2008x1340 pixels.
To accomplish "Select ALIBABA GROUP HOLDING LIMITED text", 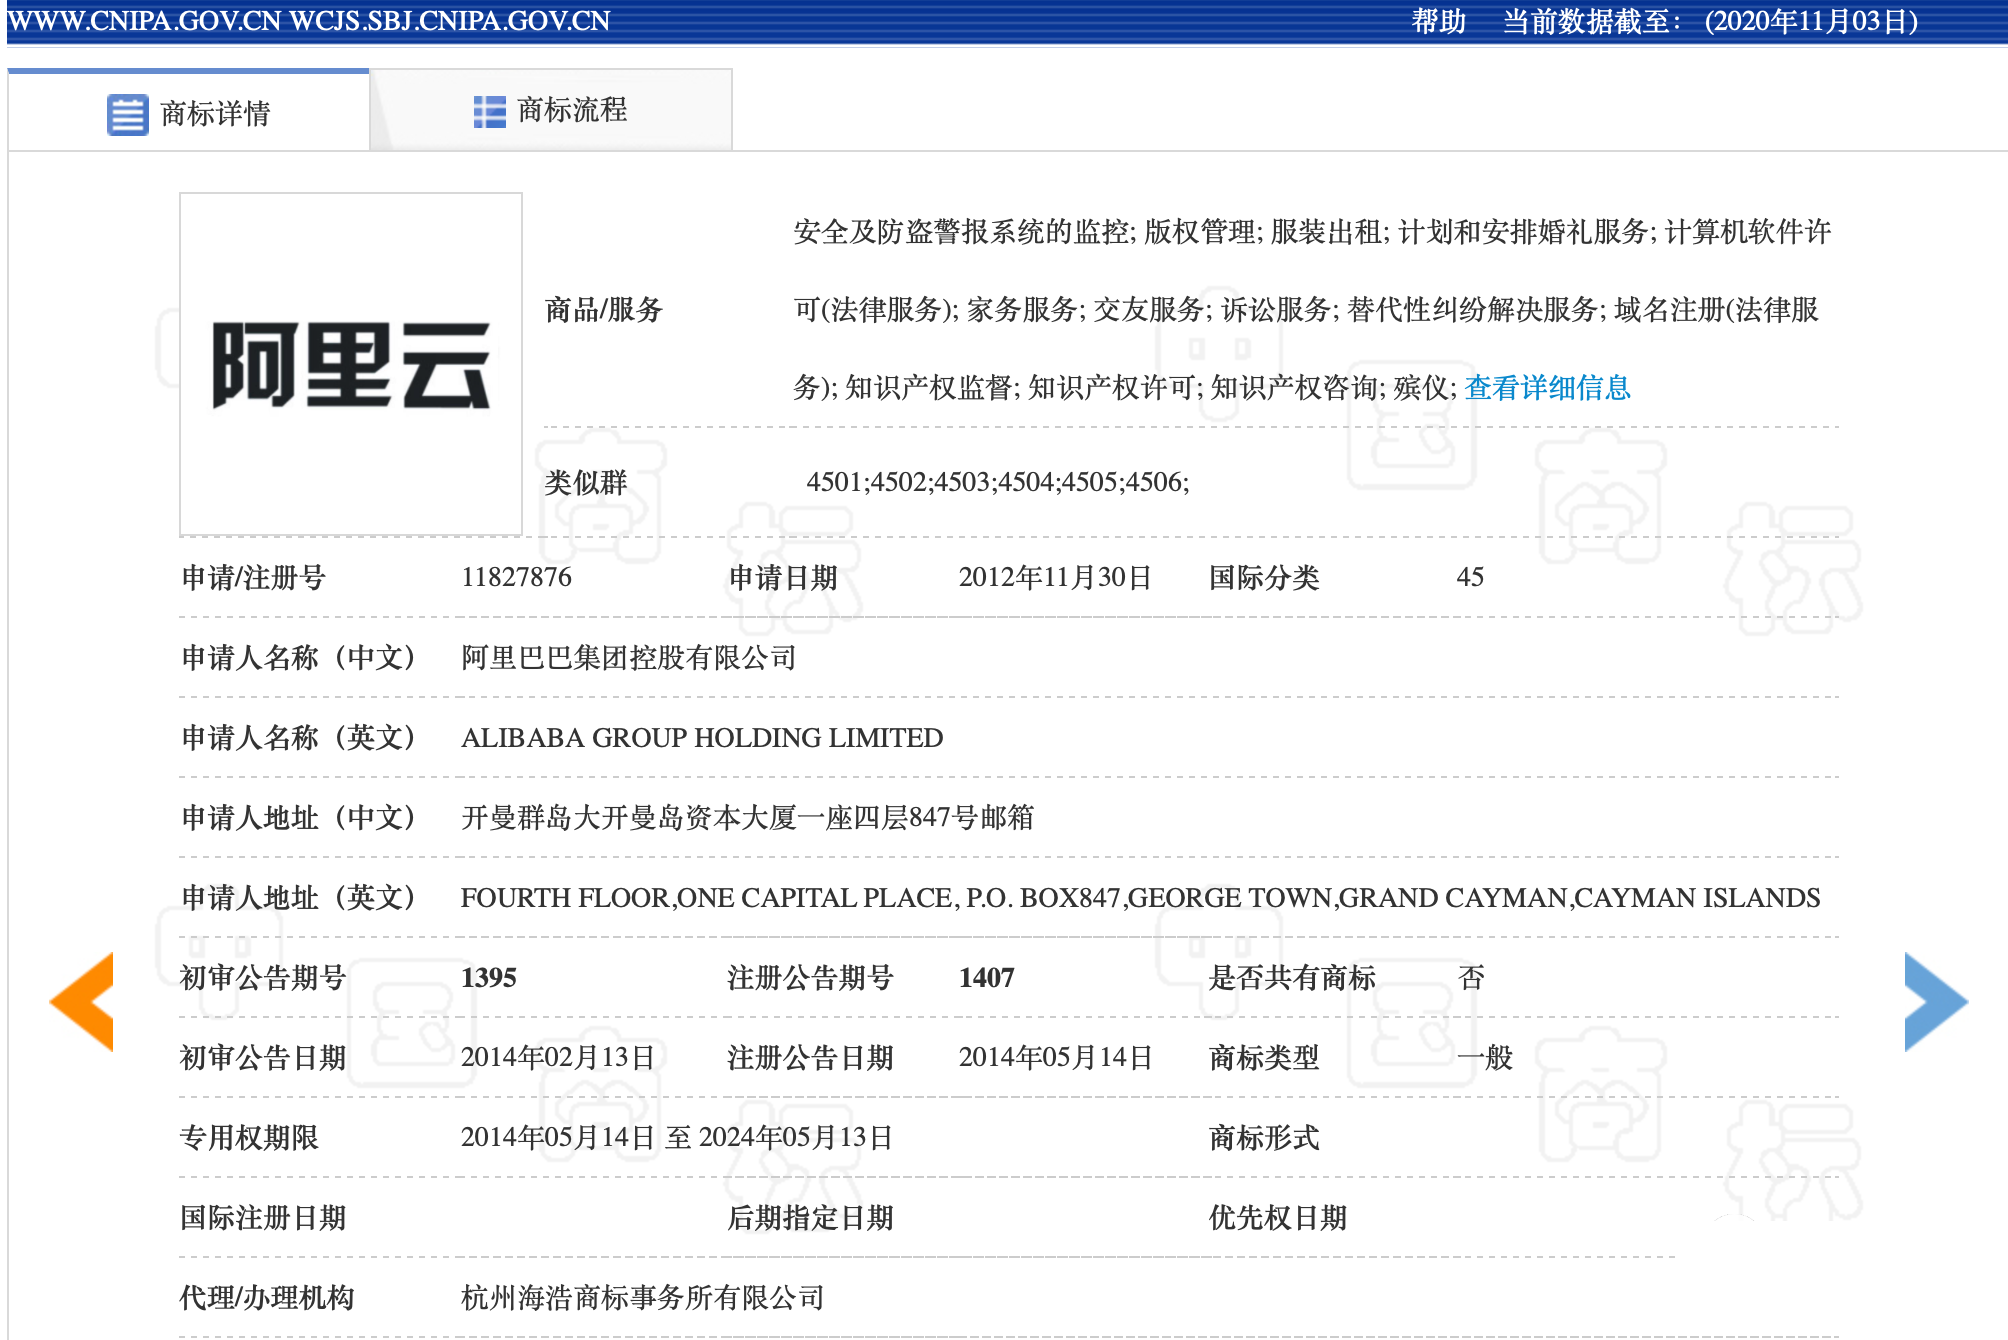I will (x=702, y=737).
